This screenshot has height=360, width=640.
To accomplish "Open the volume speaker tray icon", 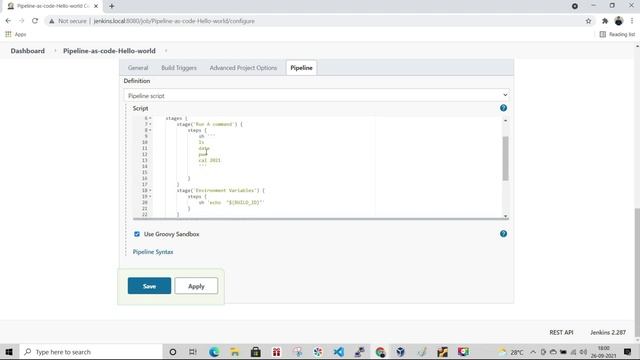I will 583,352.
